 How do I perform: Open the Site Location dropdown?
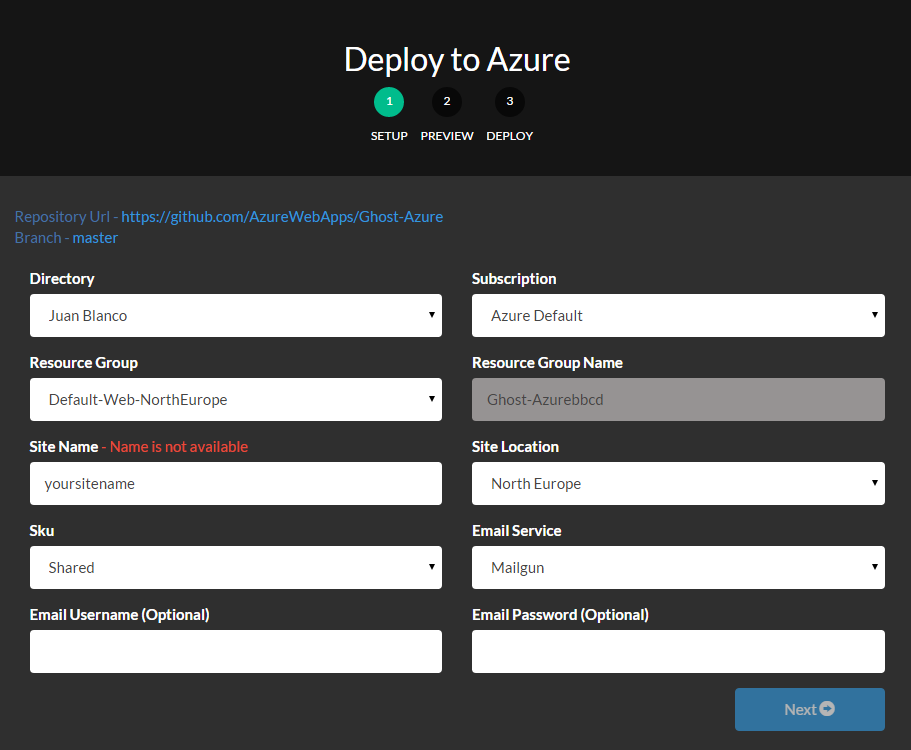[678, 483]
